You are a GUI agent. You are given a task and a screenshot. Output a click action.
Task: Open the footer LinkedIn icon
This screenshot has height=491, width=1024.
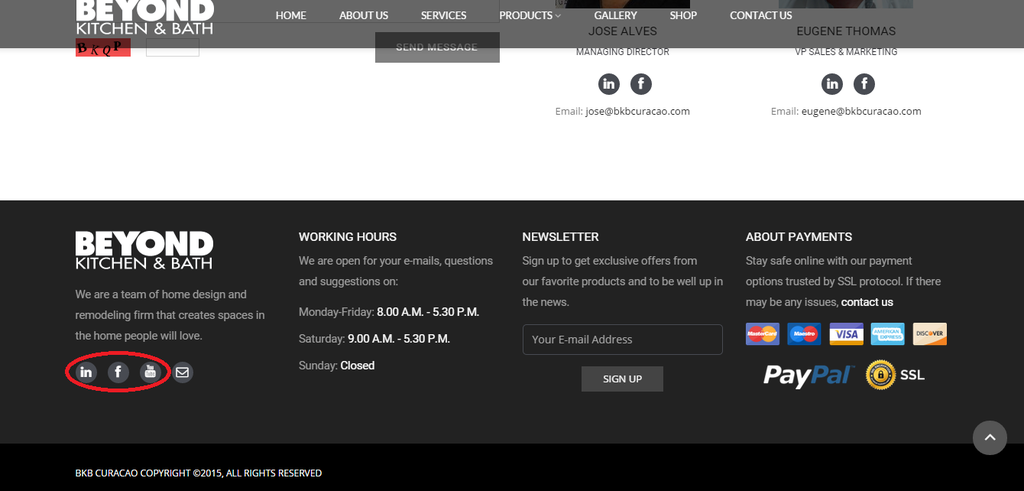click(86, 372)
